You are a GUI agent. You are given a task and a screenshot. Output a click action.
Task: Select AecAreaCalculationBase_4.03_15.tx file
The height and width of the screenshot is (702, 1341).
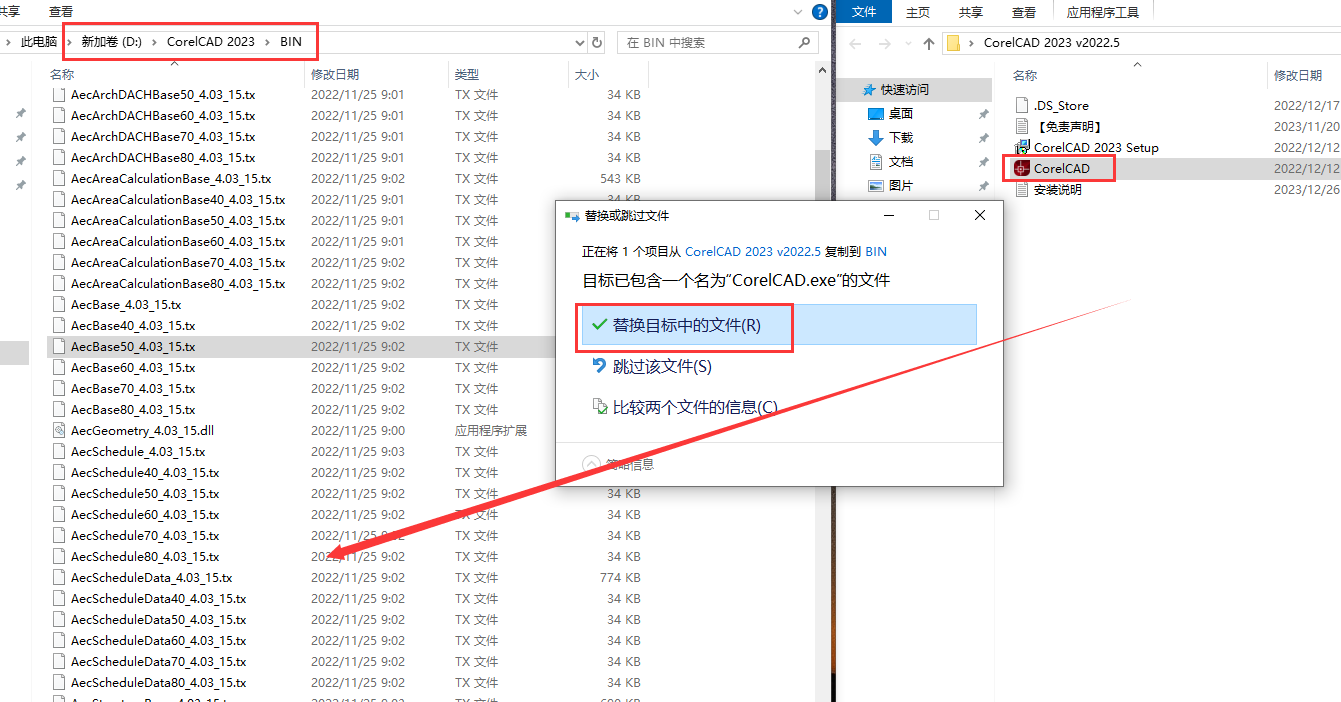pyautogui.click(x=171, y=178)
